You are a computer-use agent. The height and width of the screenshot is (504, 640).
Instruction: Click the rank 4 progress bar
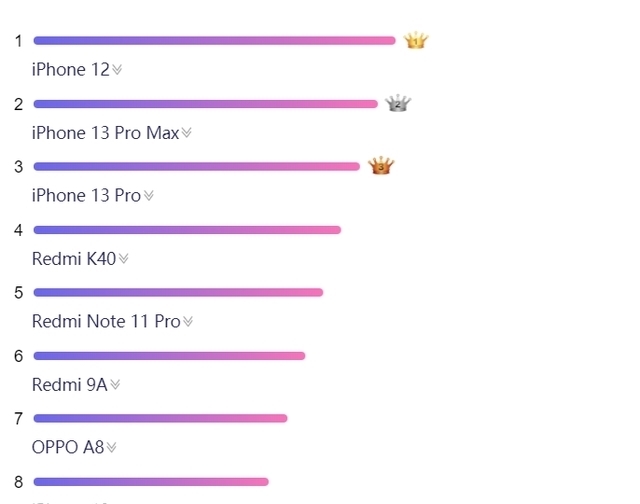point(187,230)
